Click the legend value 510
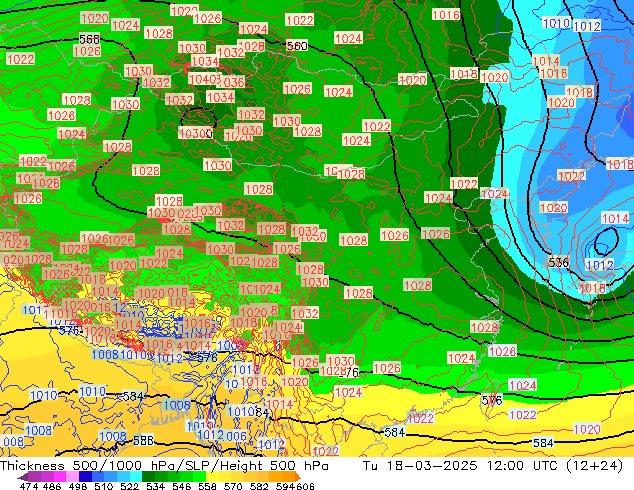This screenshot has height=490, width=634. [104, 486]
